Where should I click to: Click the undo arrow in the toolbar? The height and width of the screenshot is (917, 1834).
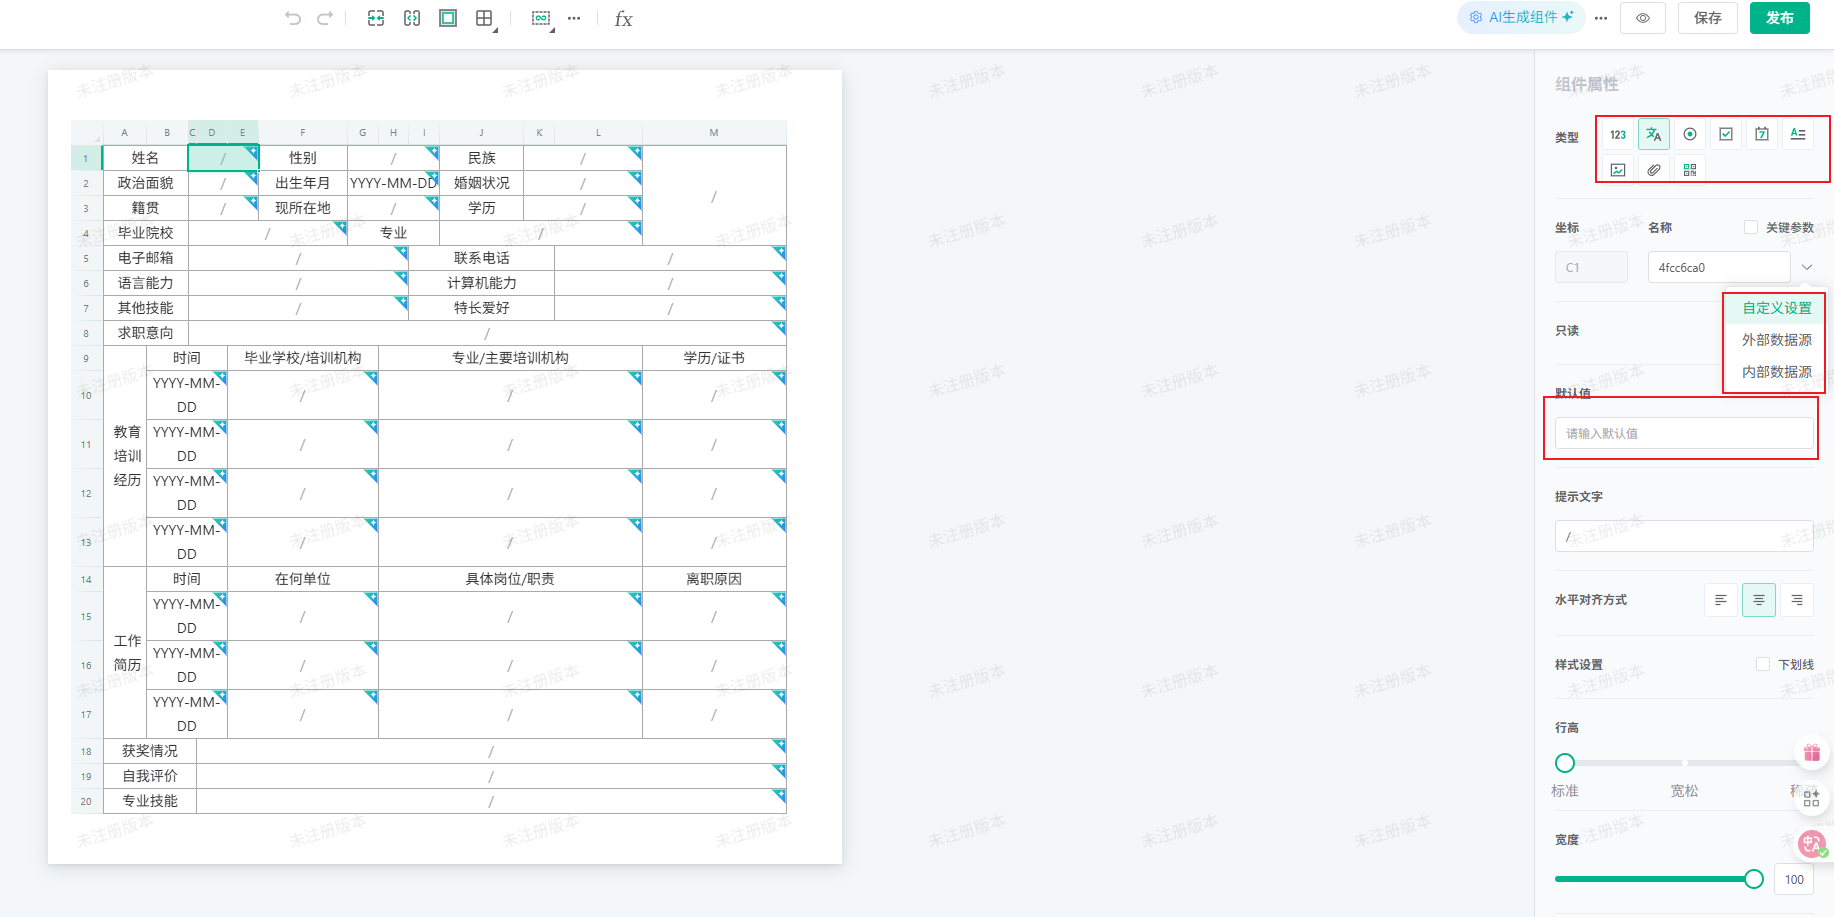pos(293,18)
